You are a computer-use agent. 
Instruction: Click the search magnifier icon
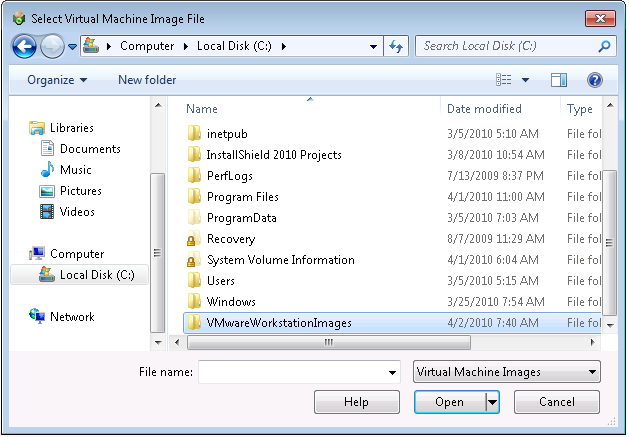605,46
